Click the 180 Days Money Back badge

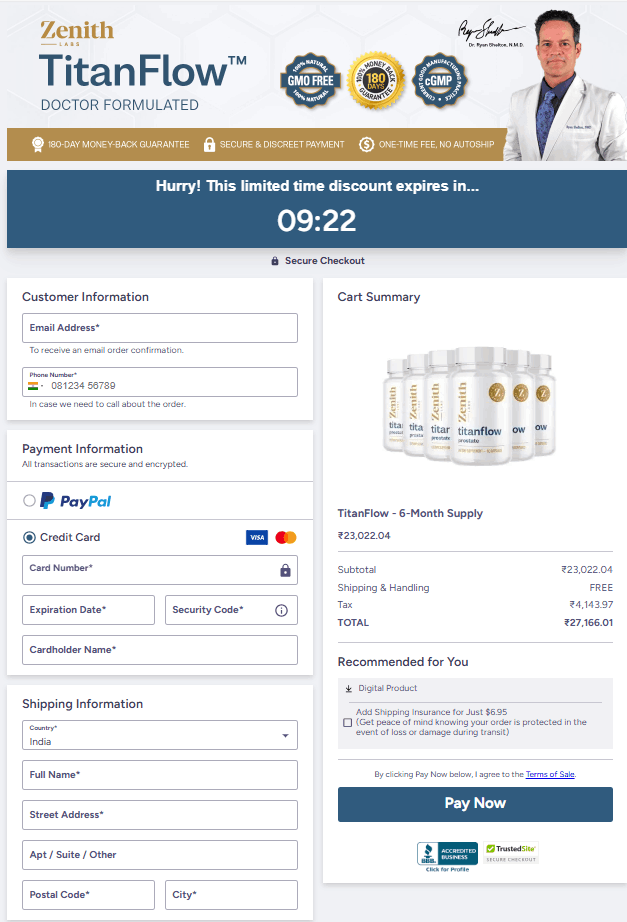(376, 81)
